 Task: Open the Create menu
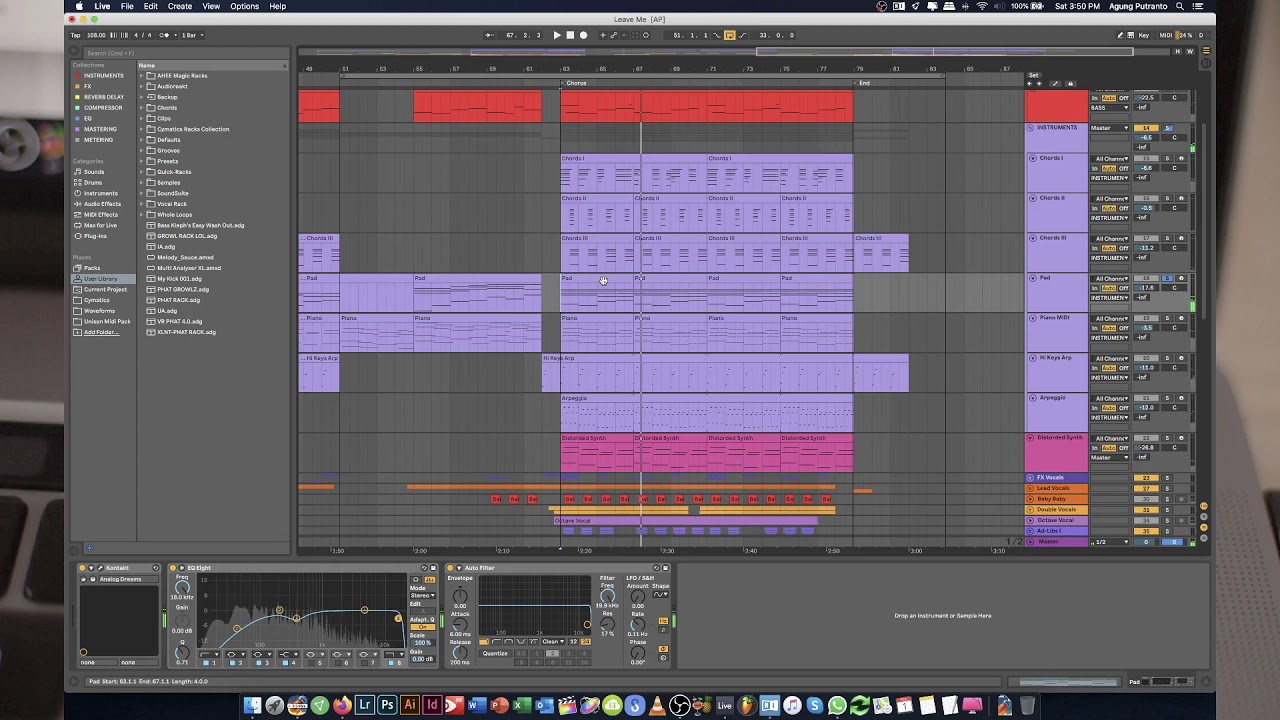[180, 6]
